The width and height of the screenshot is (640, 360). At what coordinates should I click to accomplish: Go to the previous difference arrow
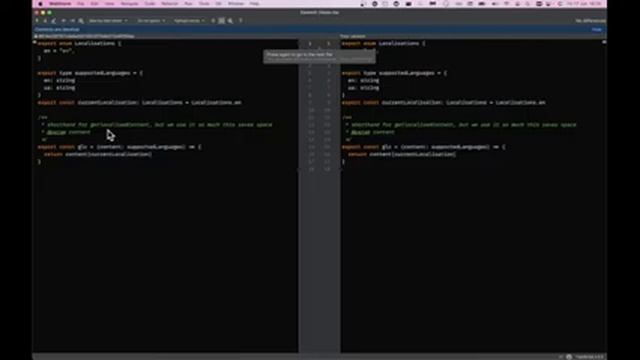[37, 20]
